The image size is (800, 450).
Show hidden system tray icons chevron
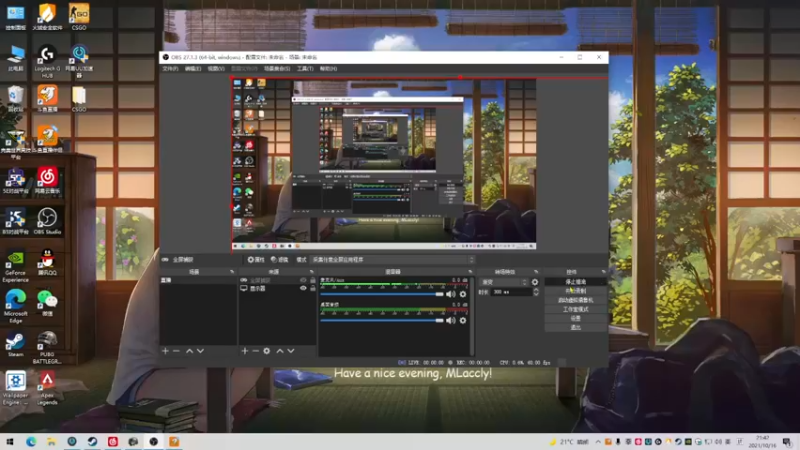(x=597, y=442)
